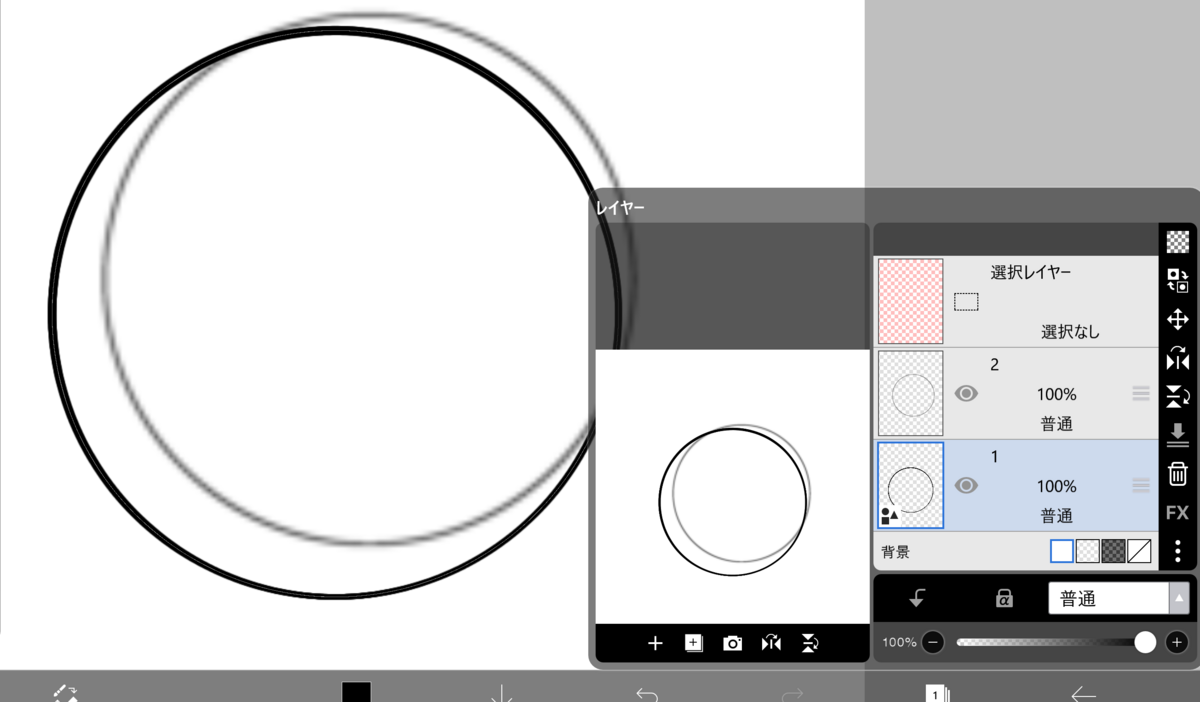
Task: Set light transparent checker background
Action: 1088,551
